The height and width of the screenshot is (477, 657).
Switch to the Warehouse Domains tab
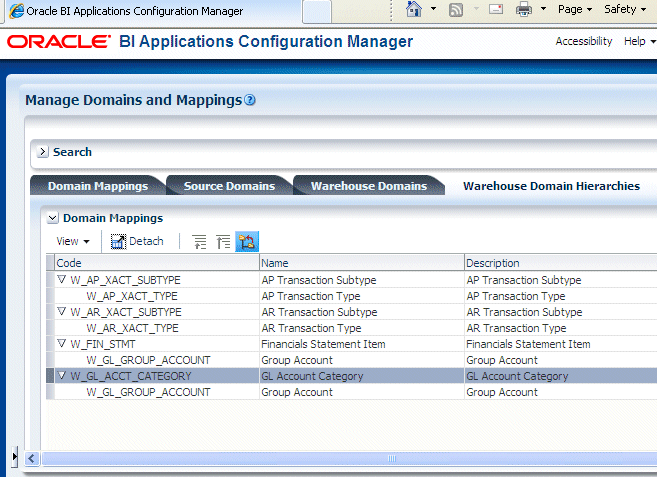369,186
